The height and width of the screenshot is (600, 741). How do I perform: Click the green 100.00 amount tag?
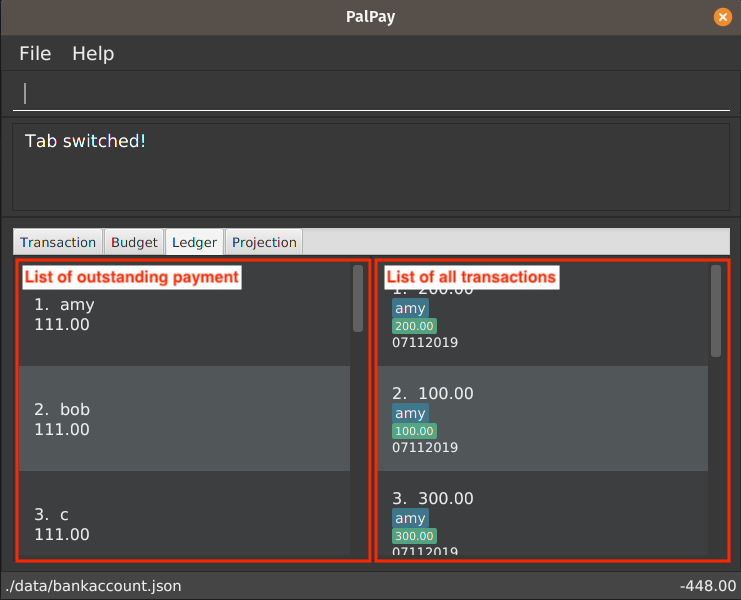point(414,431)
